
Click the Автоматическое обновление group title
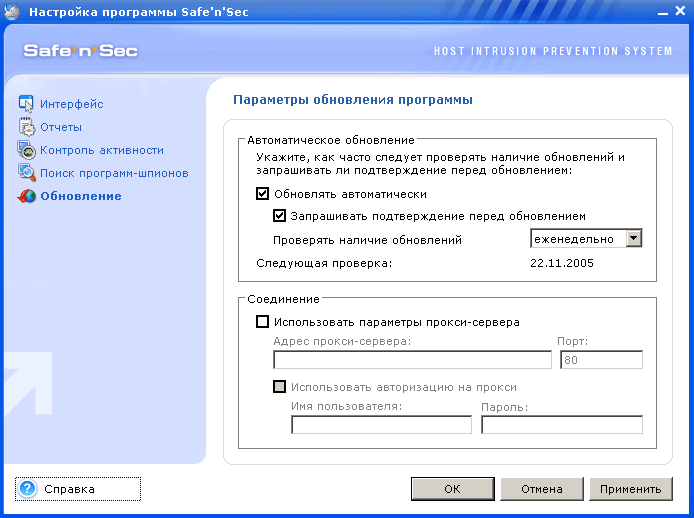[331, 140]
